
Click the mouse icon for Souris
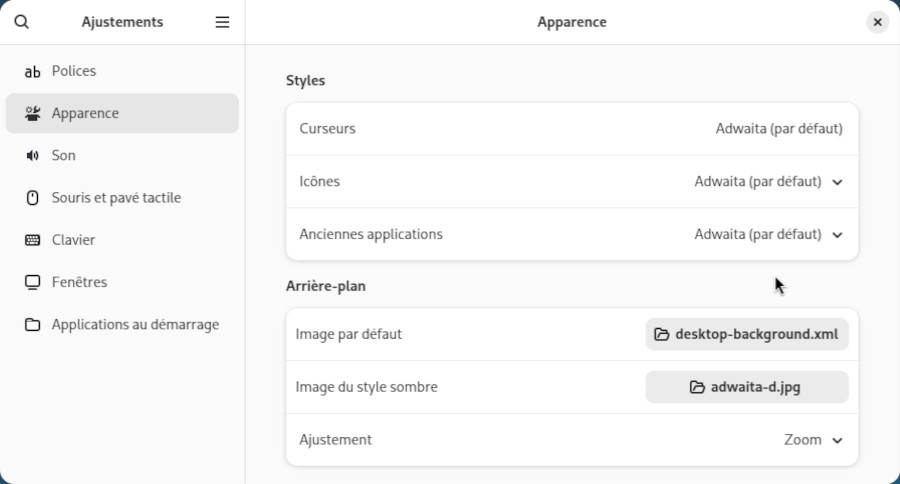[x=32, y=198]
